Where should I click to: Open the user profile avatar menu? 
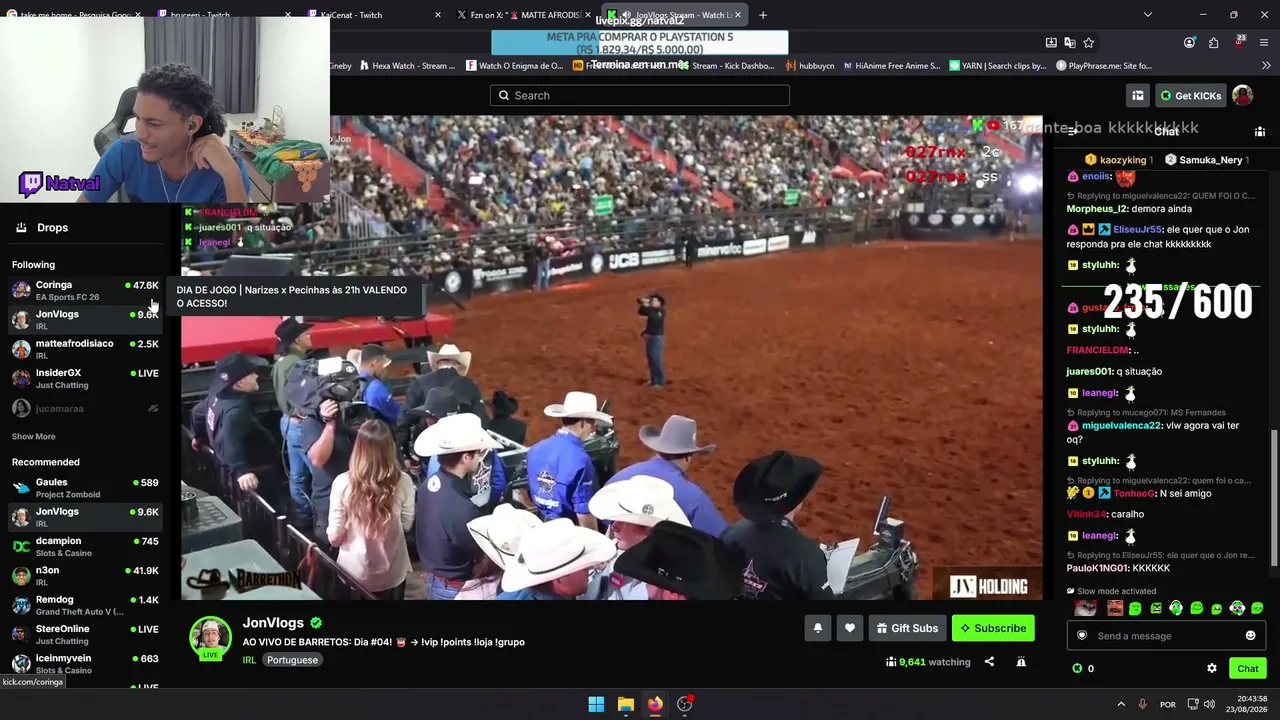[x=1242, y=95]
